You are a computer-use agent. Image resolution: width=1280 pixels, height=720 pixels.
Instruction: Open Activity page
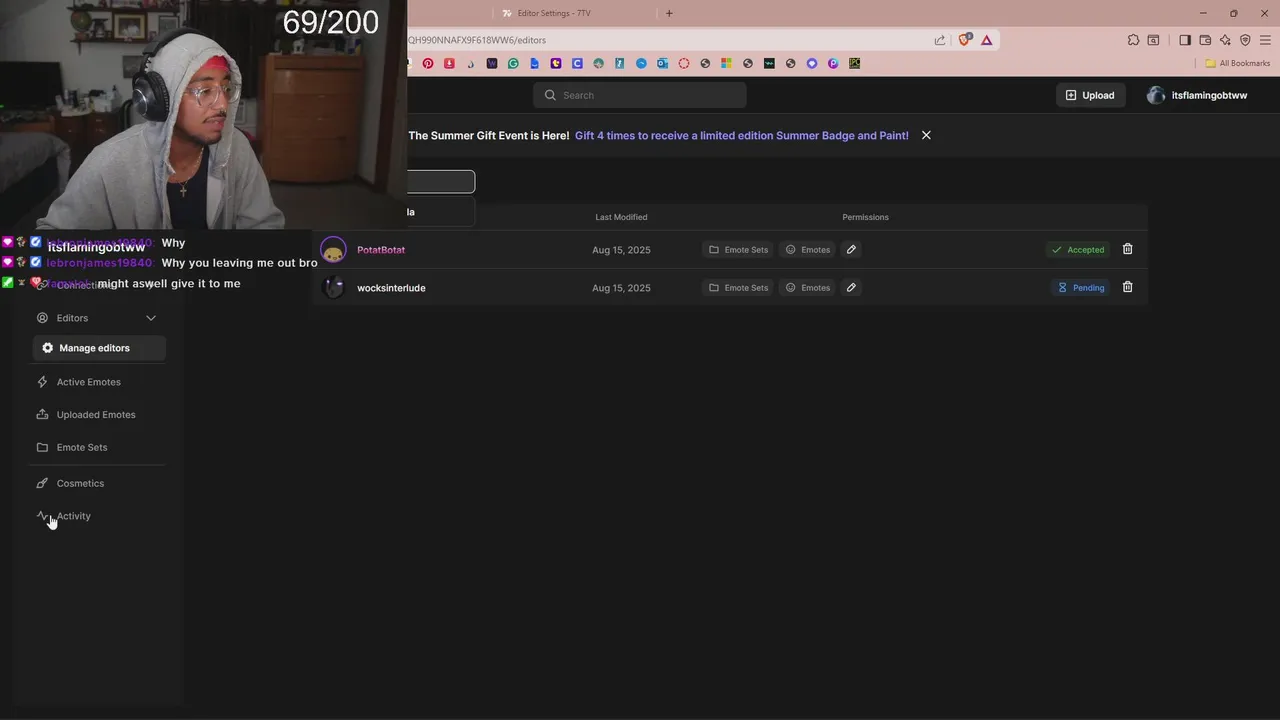click(73, 516)
